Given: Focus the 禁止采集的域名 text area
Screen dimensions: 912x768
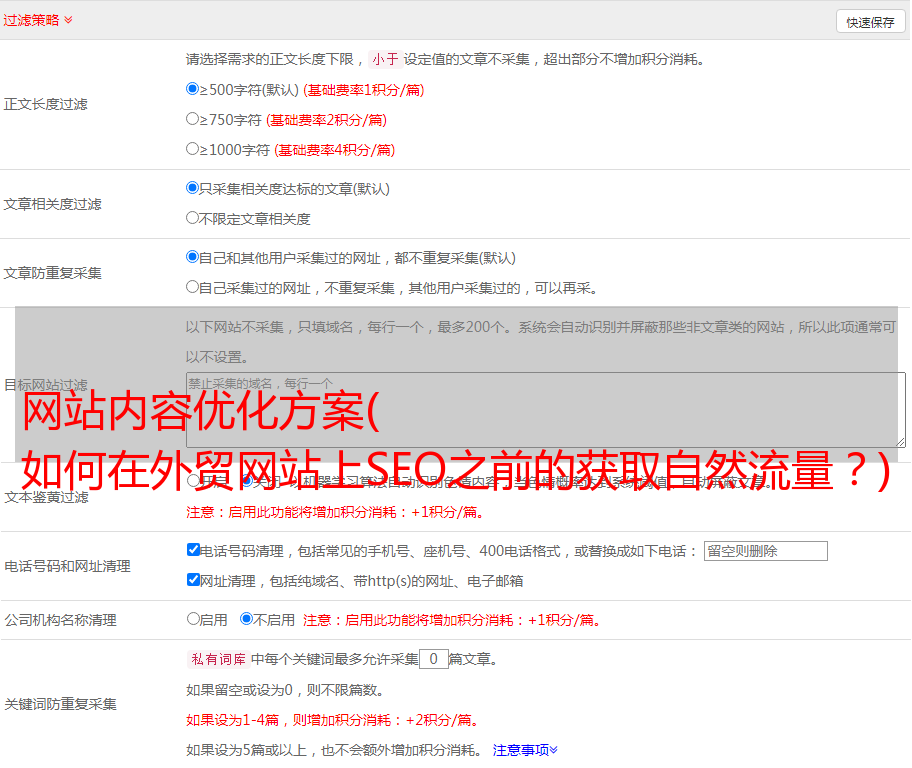Looking at the screenshot, I should (545, 410).
